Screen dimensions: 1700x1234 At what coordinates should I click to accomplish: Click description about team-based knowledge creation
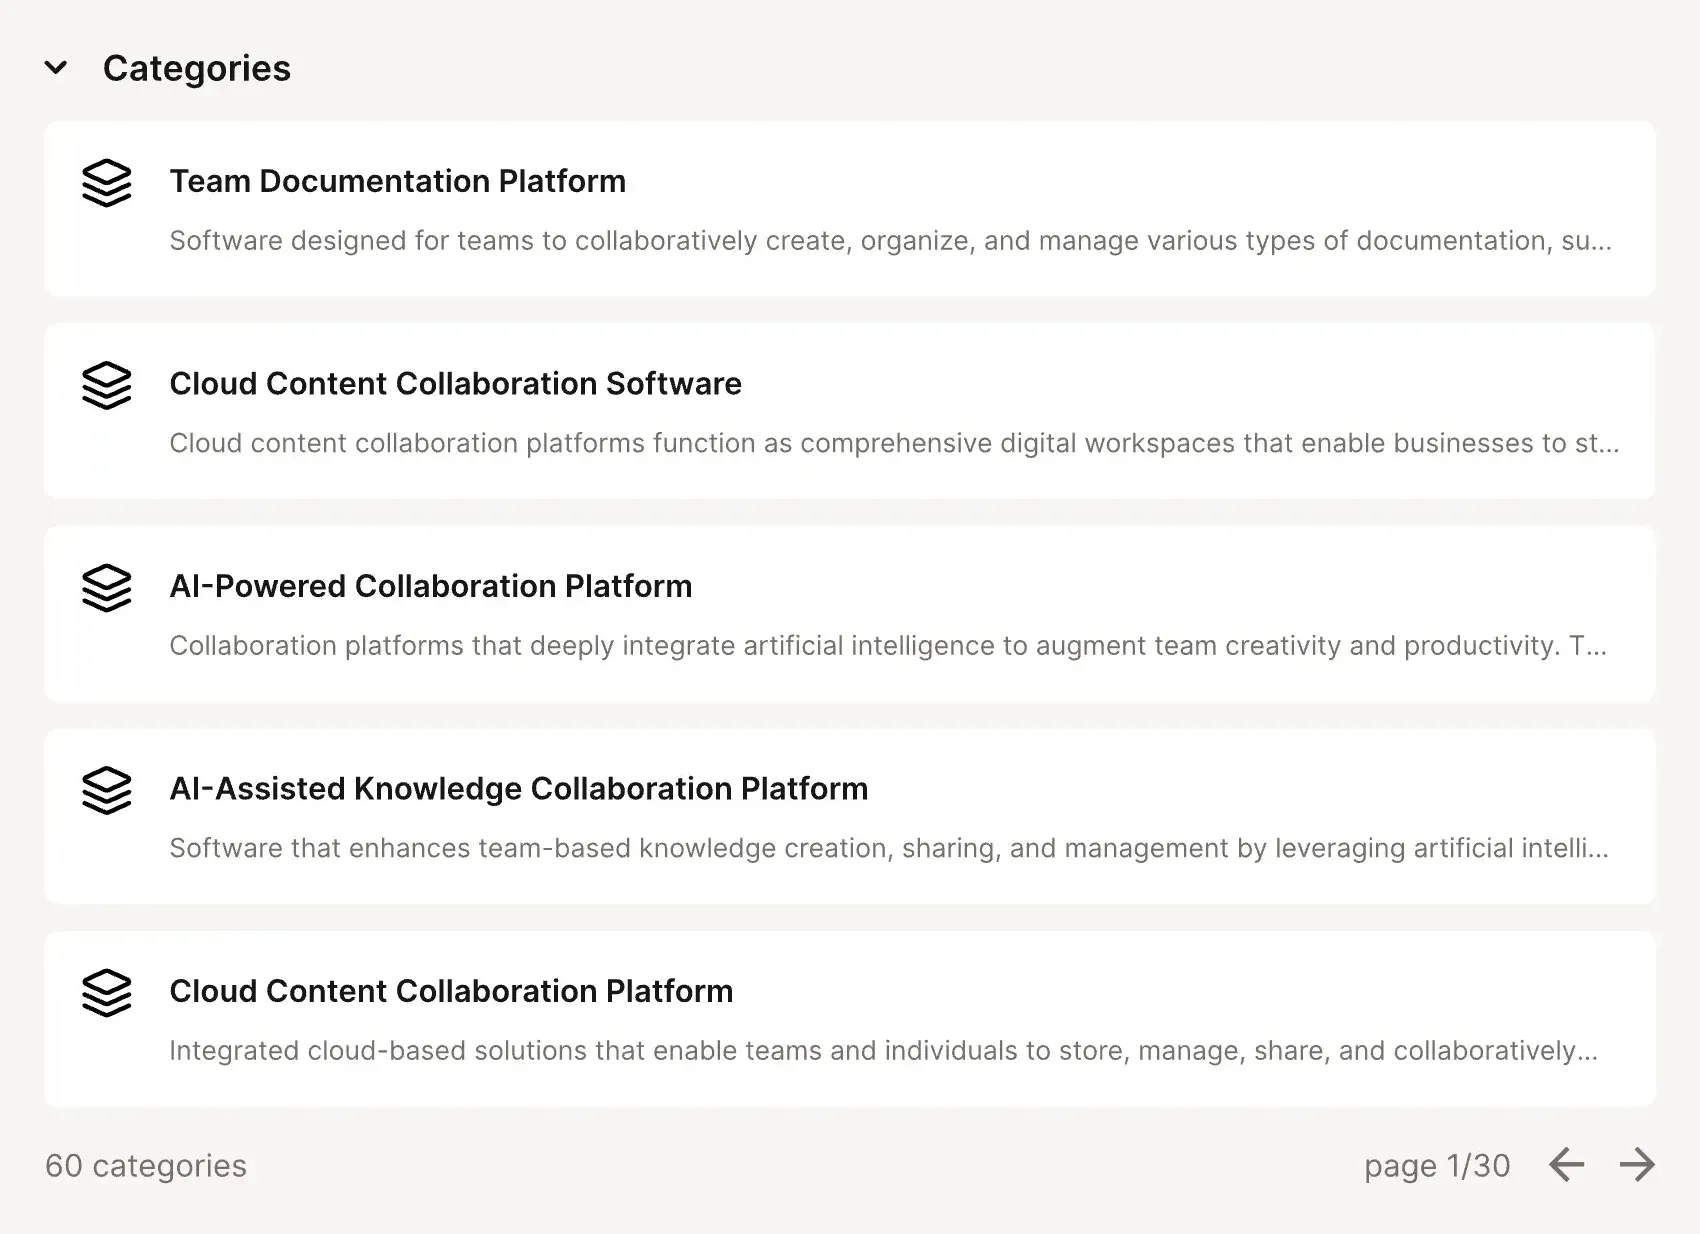[888, 849]
